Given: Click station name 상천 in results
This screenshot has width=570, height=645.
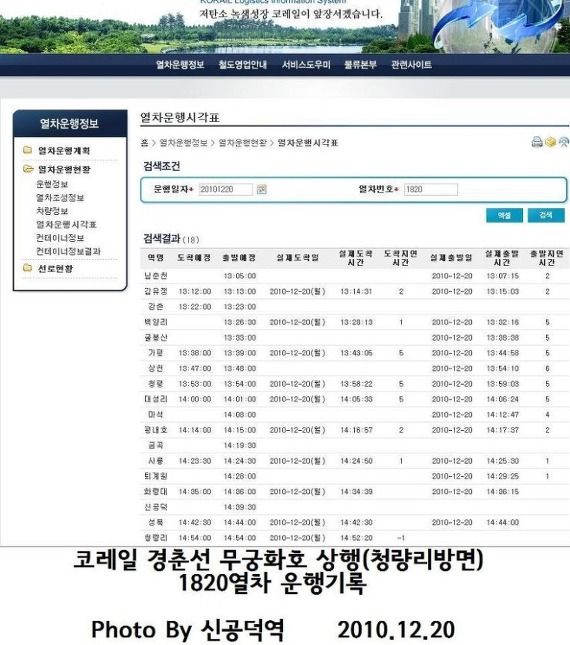Looking at the screenshot, I should (x=156, y=368).
